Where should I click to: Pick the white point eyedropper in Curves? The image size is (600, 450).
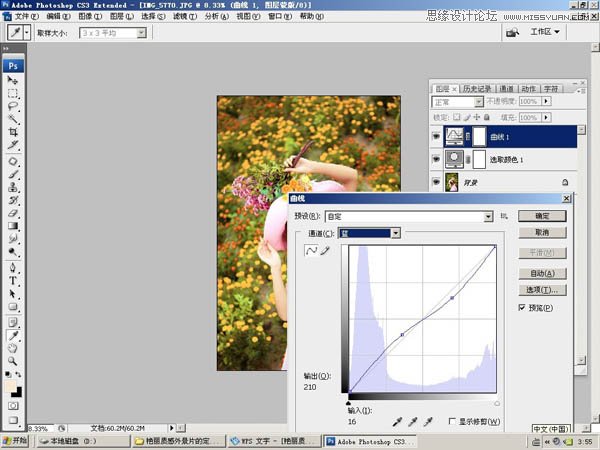[430, 423]
